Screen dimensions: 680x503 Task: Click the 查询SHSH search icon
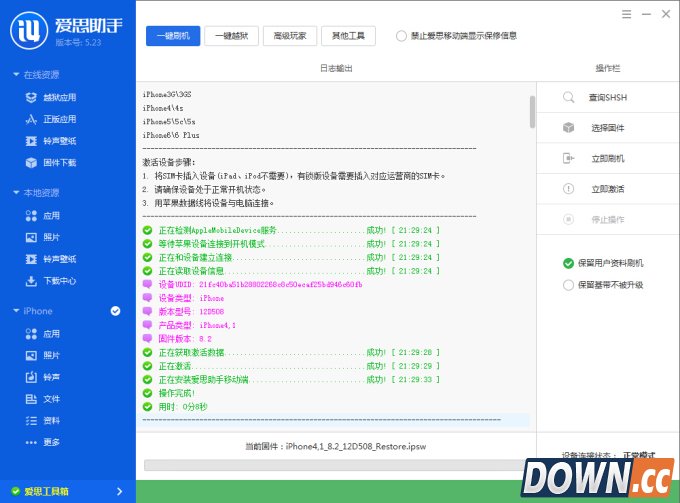568,98
